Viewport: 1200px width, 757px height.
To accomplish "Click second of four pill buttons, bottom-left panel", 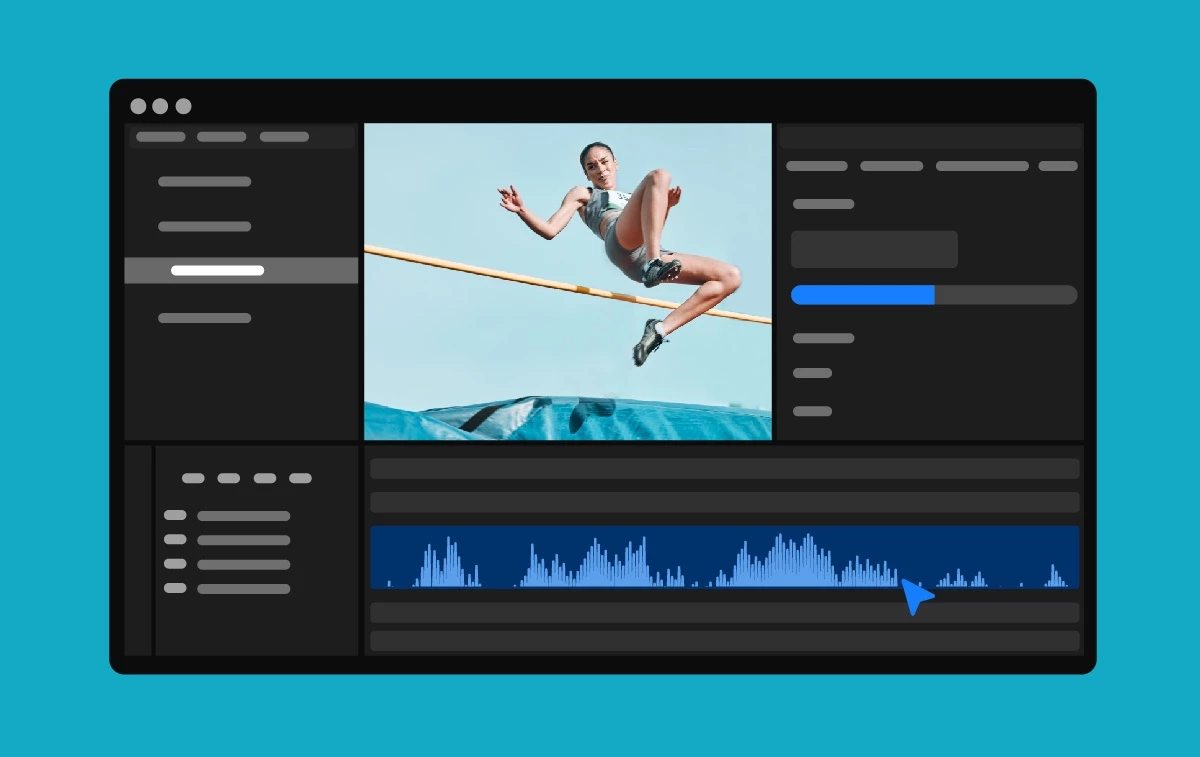I will pyautogui.click(x=229, y=478).
